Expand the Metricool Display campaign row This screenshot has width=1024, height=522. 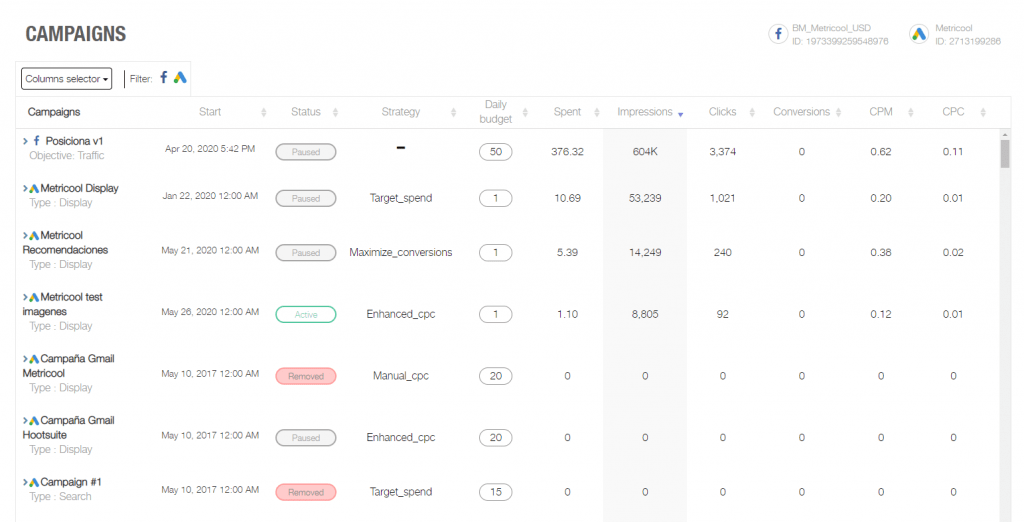coord(25,188)
